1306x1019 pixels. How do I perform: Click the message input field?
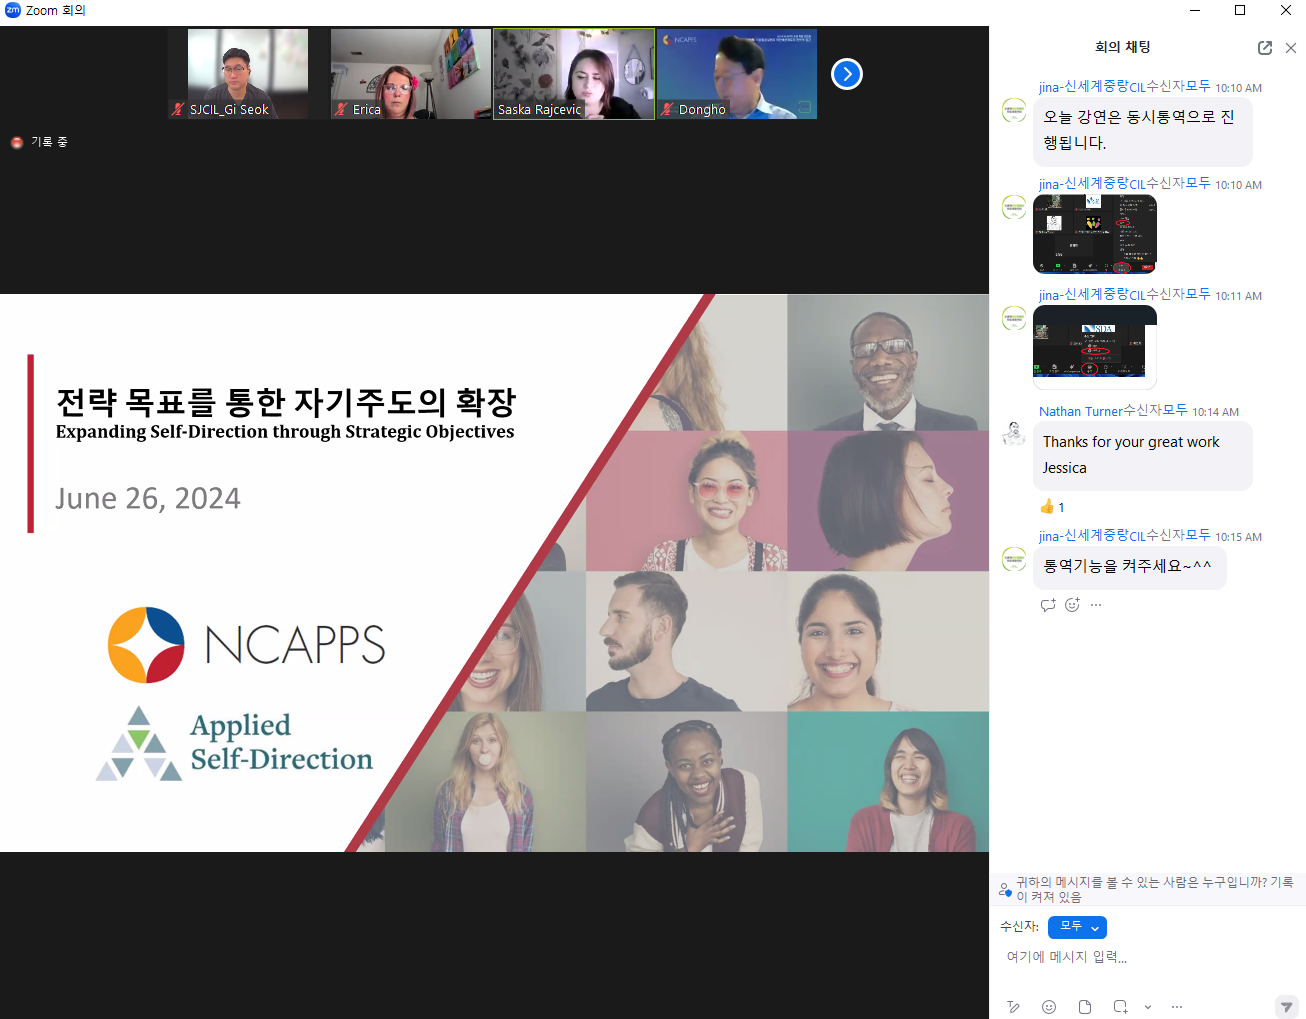click(1140, 957)
